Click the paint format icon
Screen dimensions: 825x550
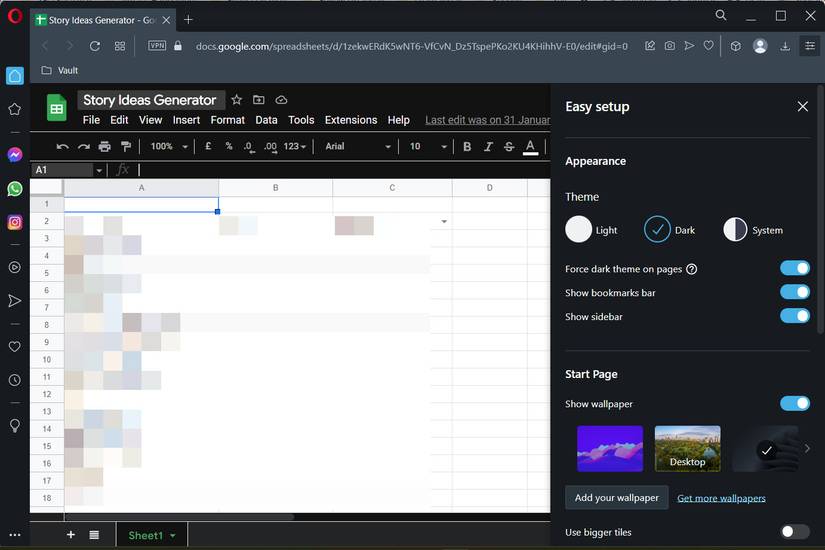click(x=125, y=147)
